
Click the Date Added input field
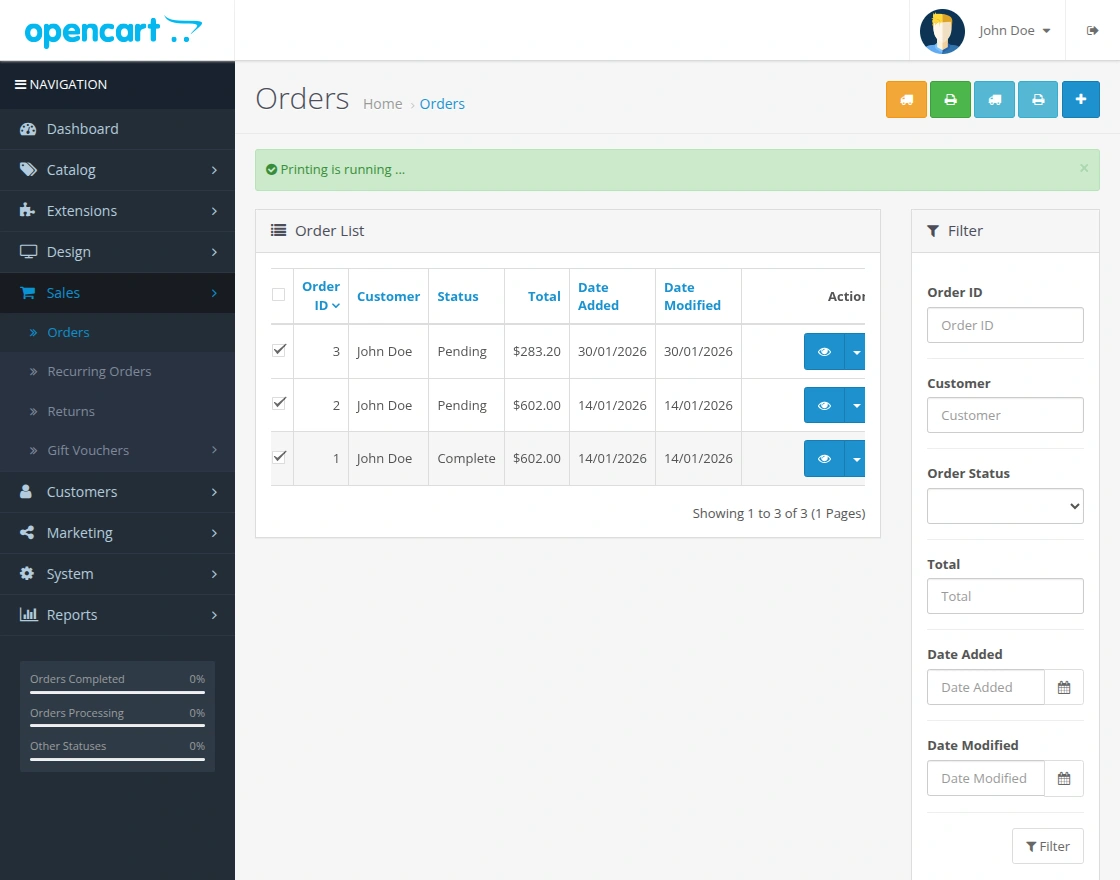coord(986,687)
